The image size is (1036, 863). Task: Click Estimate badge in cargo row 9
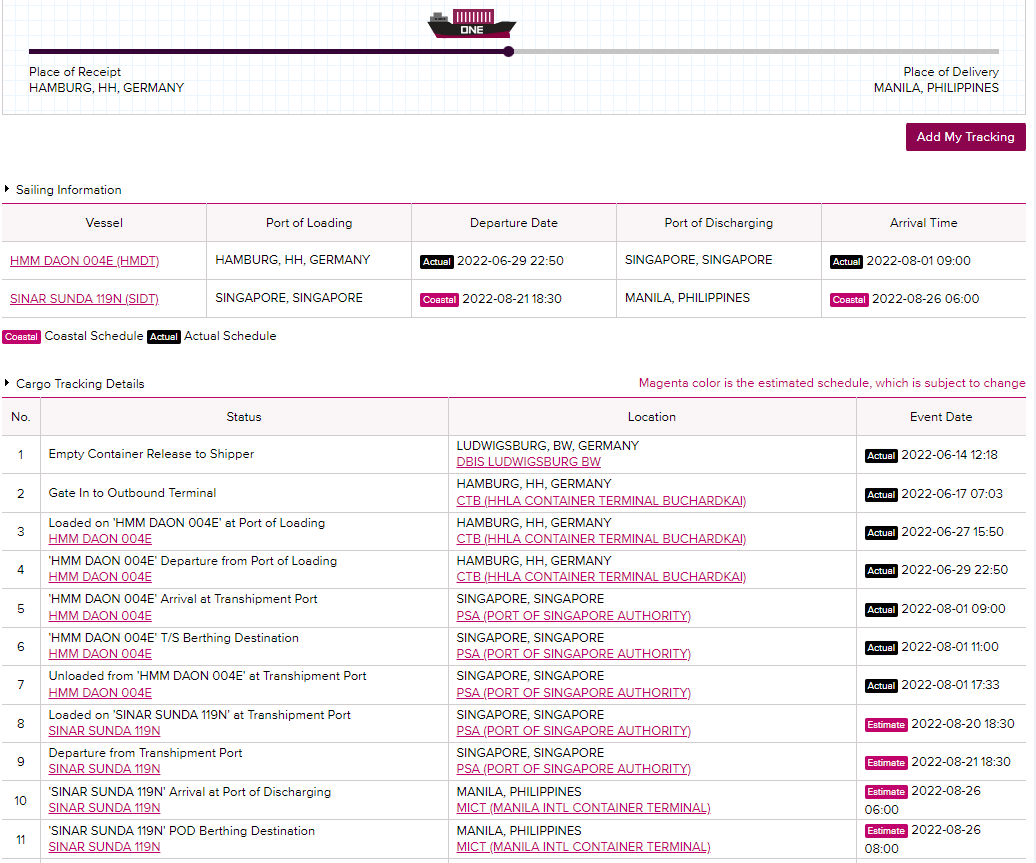pos(886,763)
